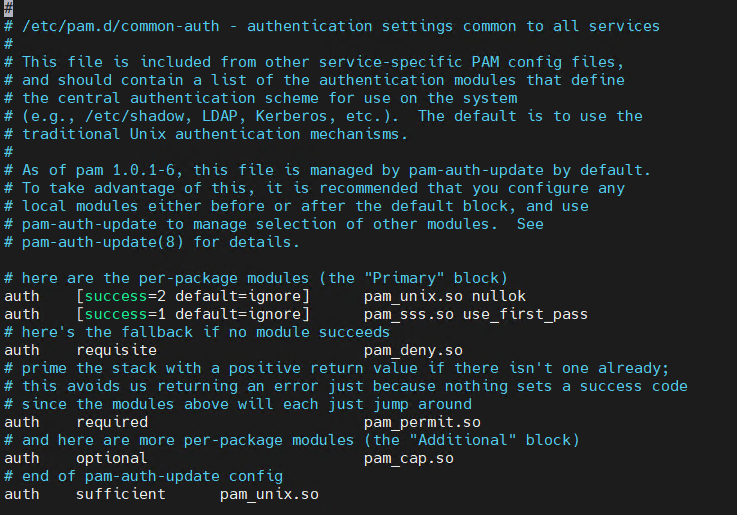The image size is (737, 515).
Task: Place cursor on pam_deny.so
Action: (413, 350)
